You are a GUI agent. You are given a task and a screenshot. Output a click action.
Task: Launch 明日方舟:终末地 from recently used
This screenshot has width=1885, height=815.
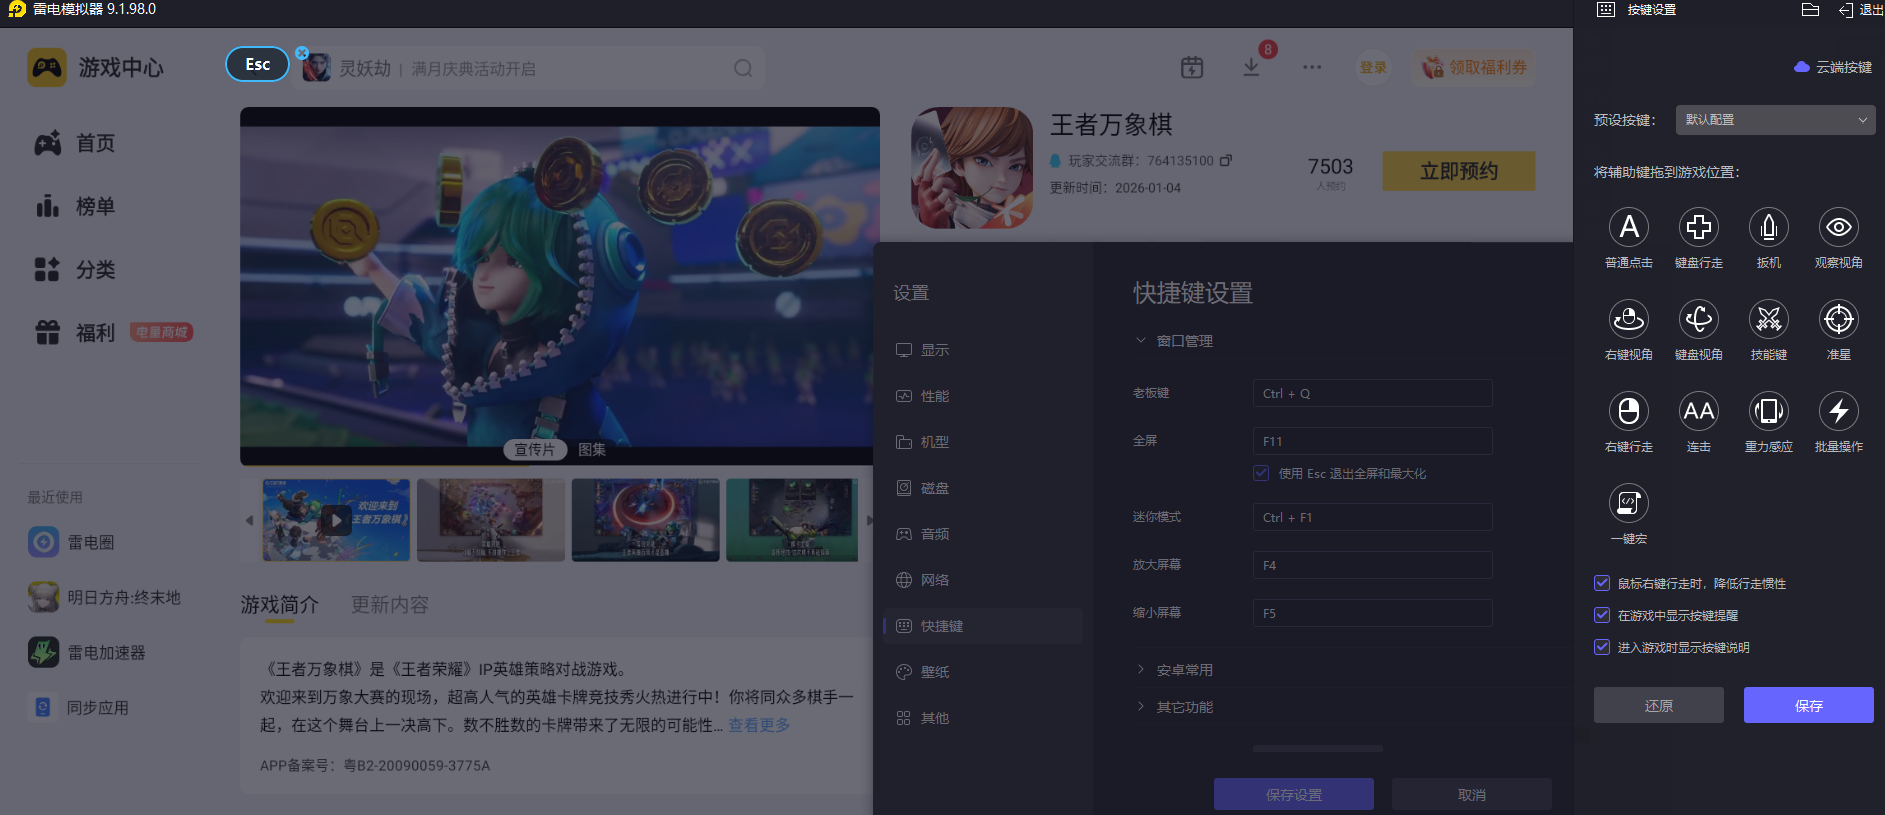[104, 597]
